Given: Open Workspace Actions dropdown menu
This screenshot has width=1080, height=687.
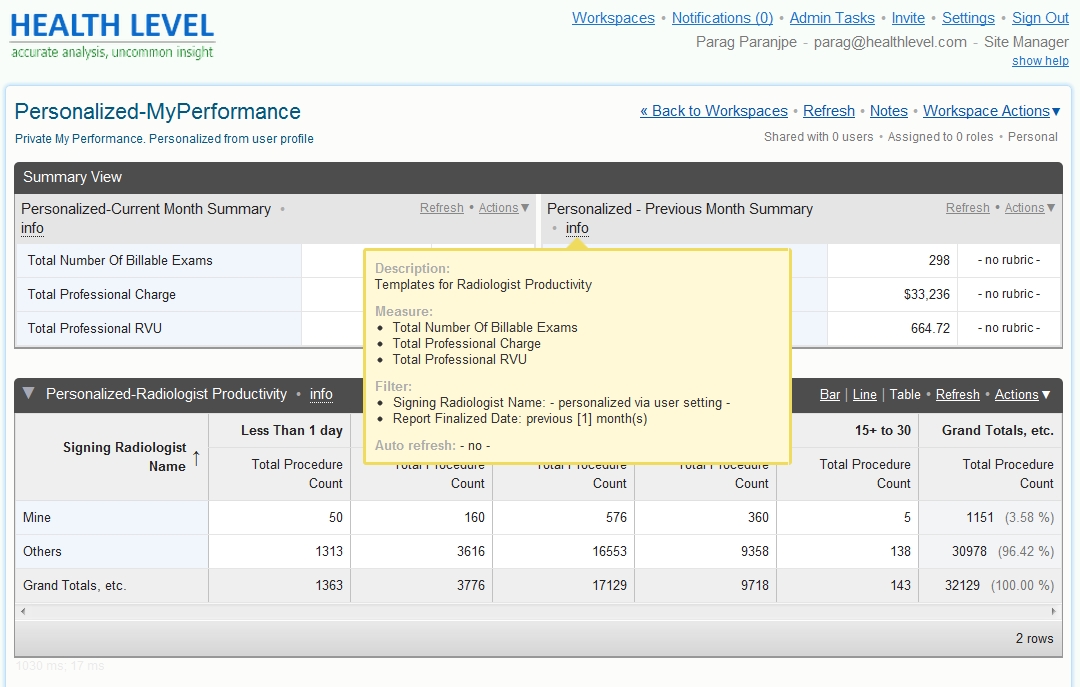Looking at the screenshot, I should pyautogui.click(x=991, y=111).
